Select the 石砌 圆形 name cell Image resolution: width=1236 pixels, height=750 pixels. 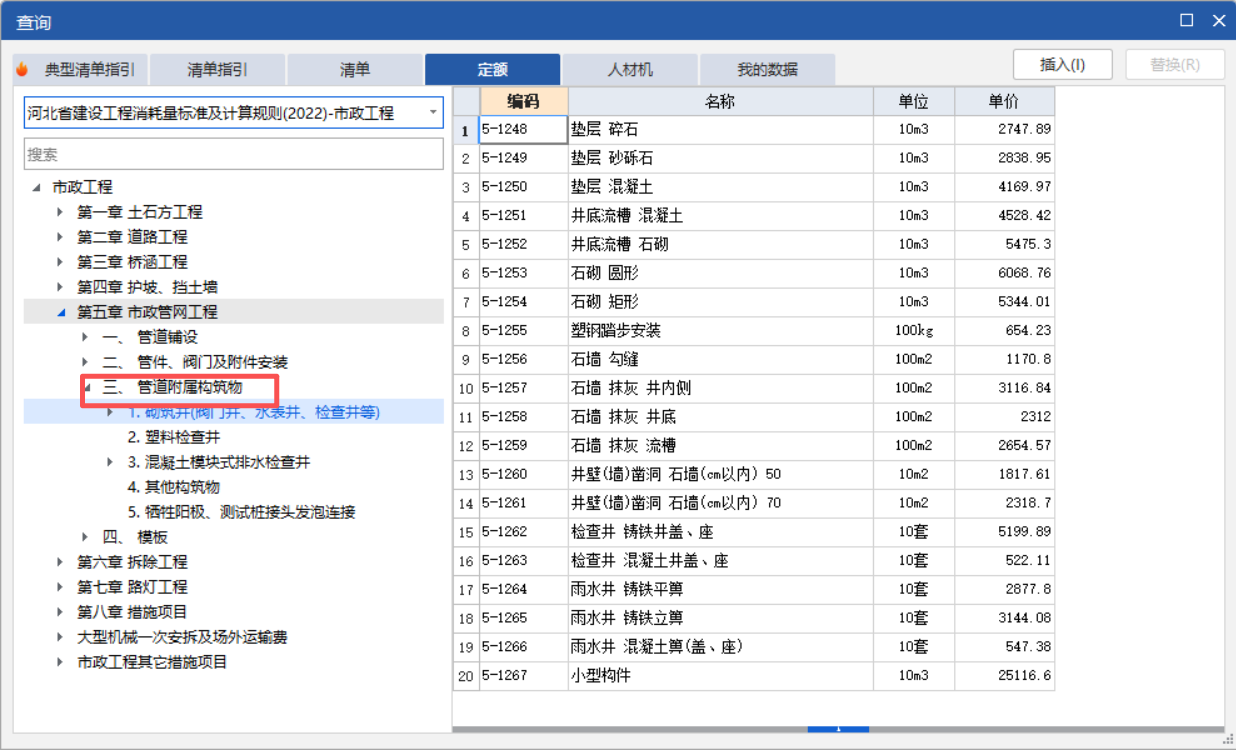720,273
